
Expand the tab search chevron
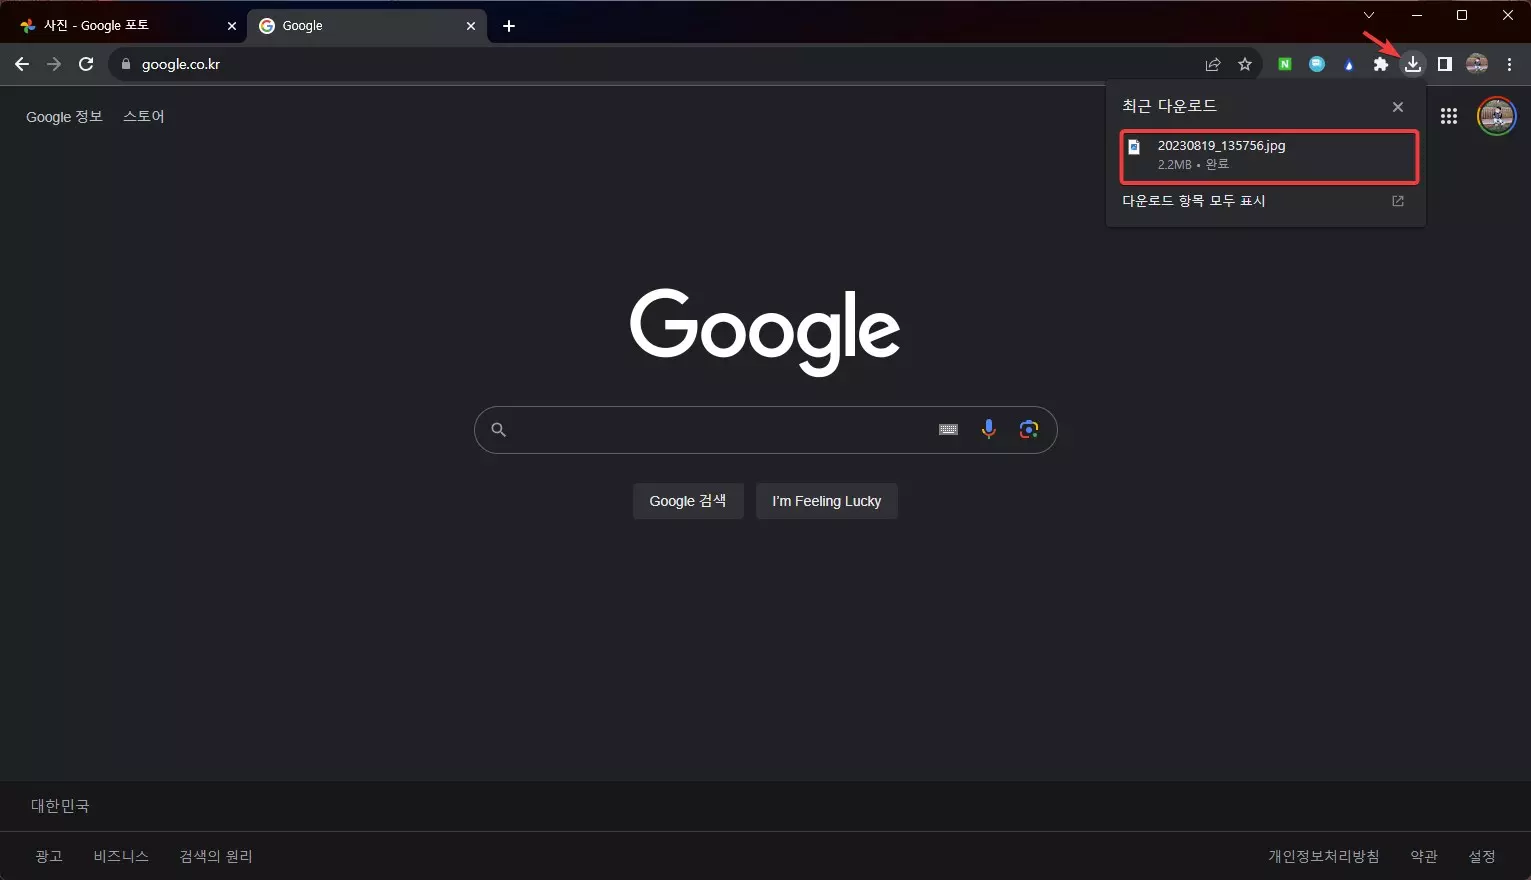coord(1369,15)
